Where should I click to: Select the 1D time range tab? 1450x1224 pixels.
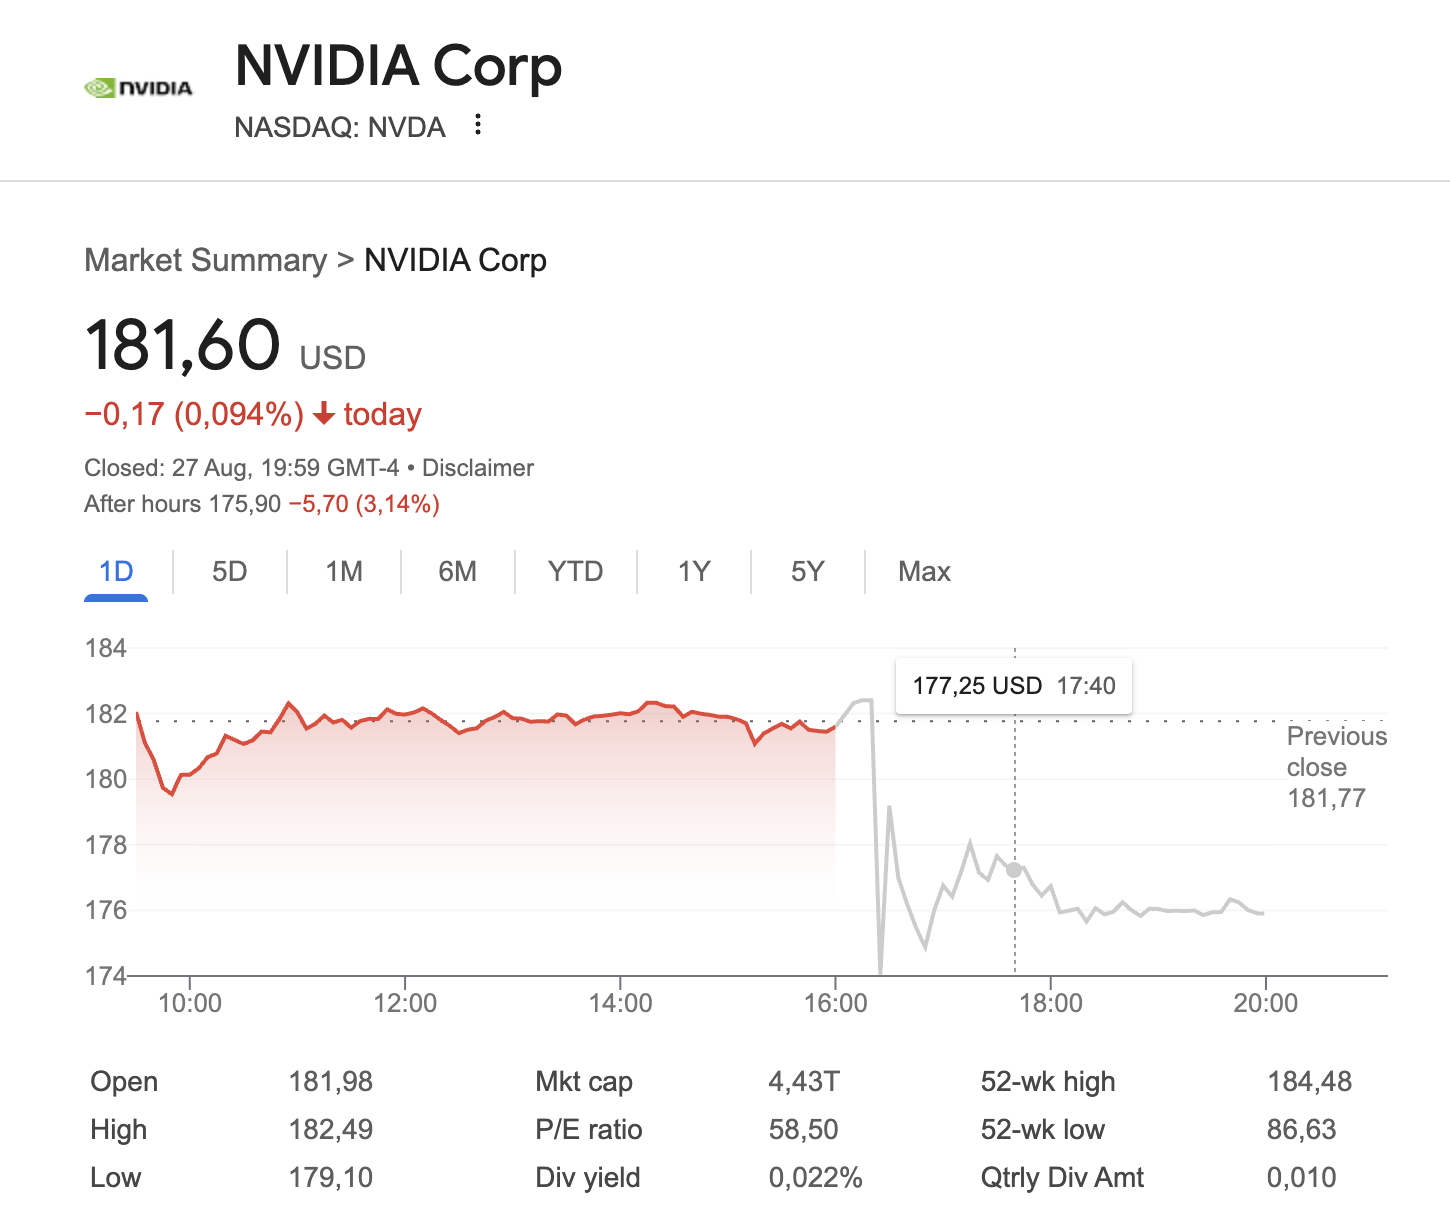[116, 572]
